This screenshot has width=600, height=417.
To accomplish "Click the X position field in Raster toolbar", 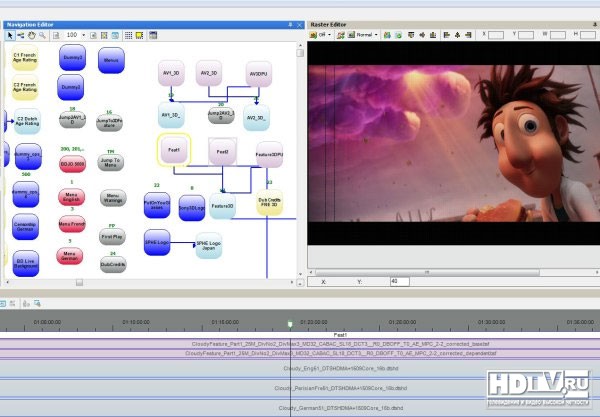I will (x=496, y=35).
